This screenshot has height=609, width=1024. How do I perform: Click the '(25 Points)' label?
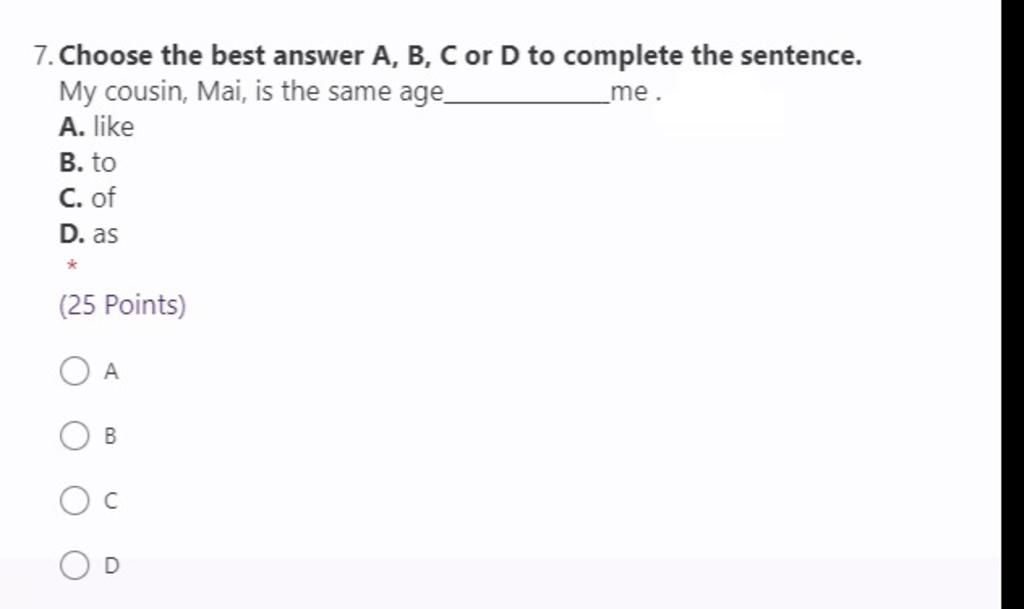tap(123, 305)
